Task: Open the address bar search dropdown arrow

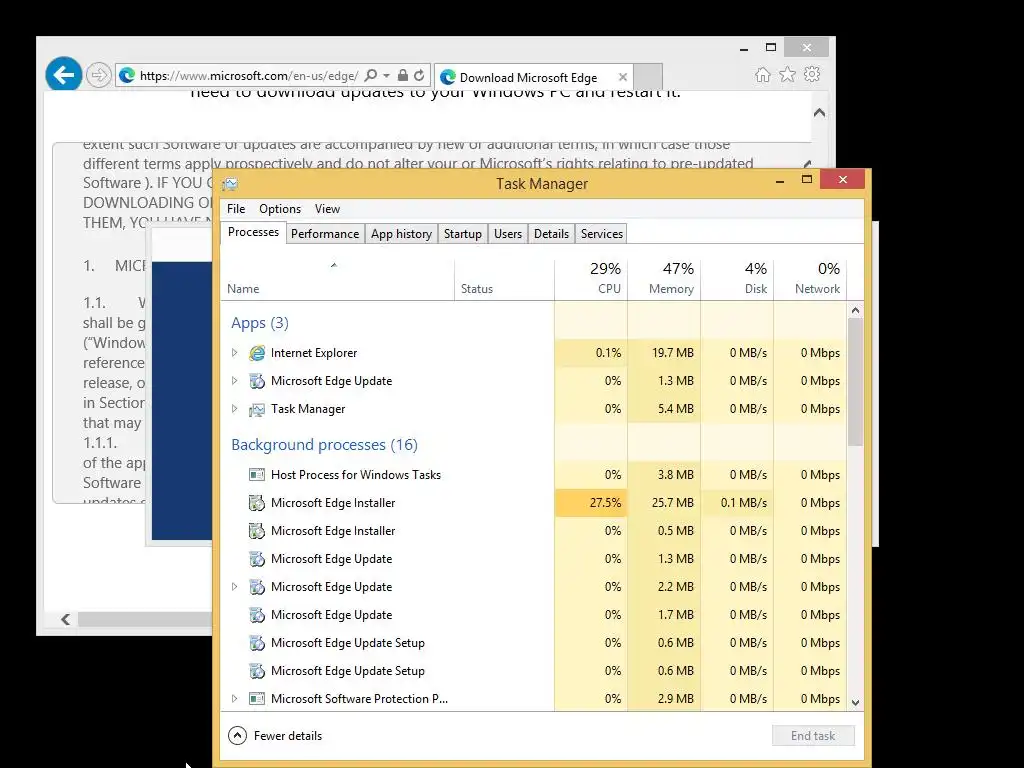Action: click(387, 76)
